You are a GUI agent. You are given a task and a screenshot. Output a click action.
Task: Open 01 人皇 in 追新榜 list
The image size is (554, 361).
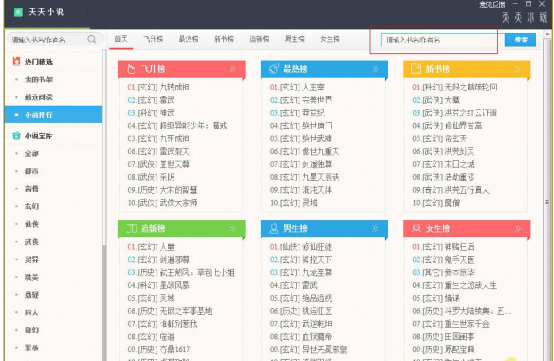151,247
